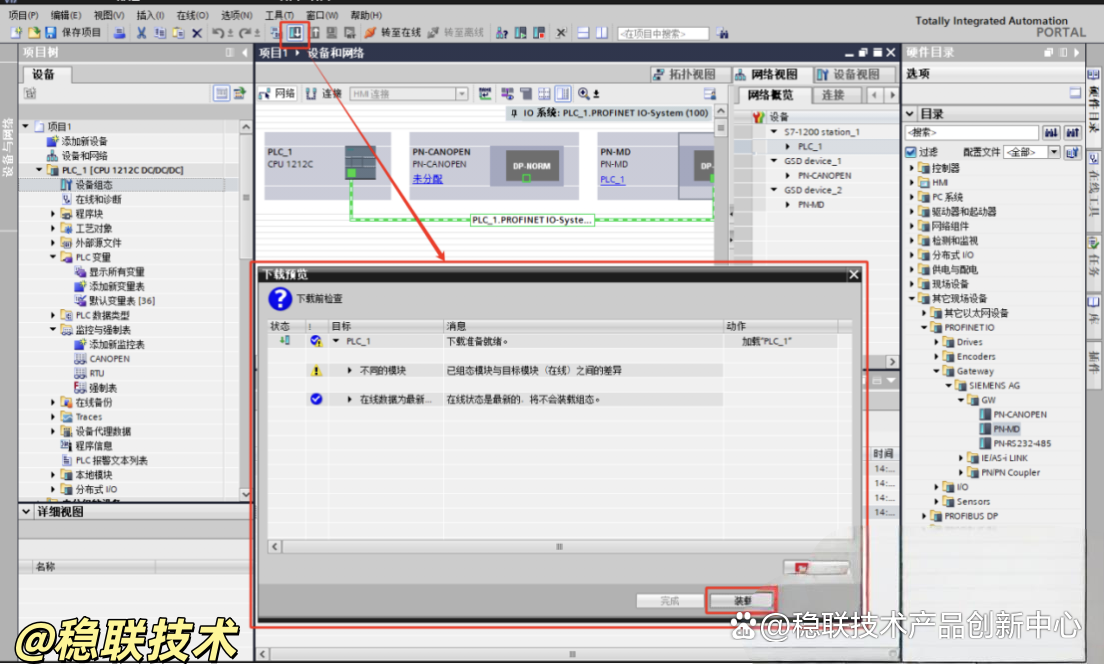Click the 连接 connections mode button

tap(323, 94)
